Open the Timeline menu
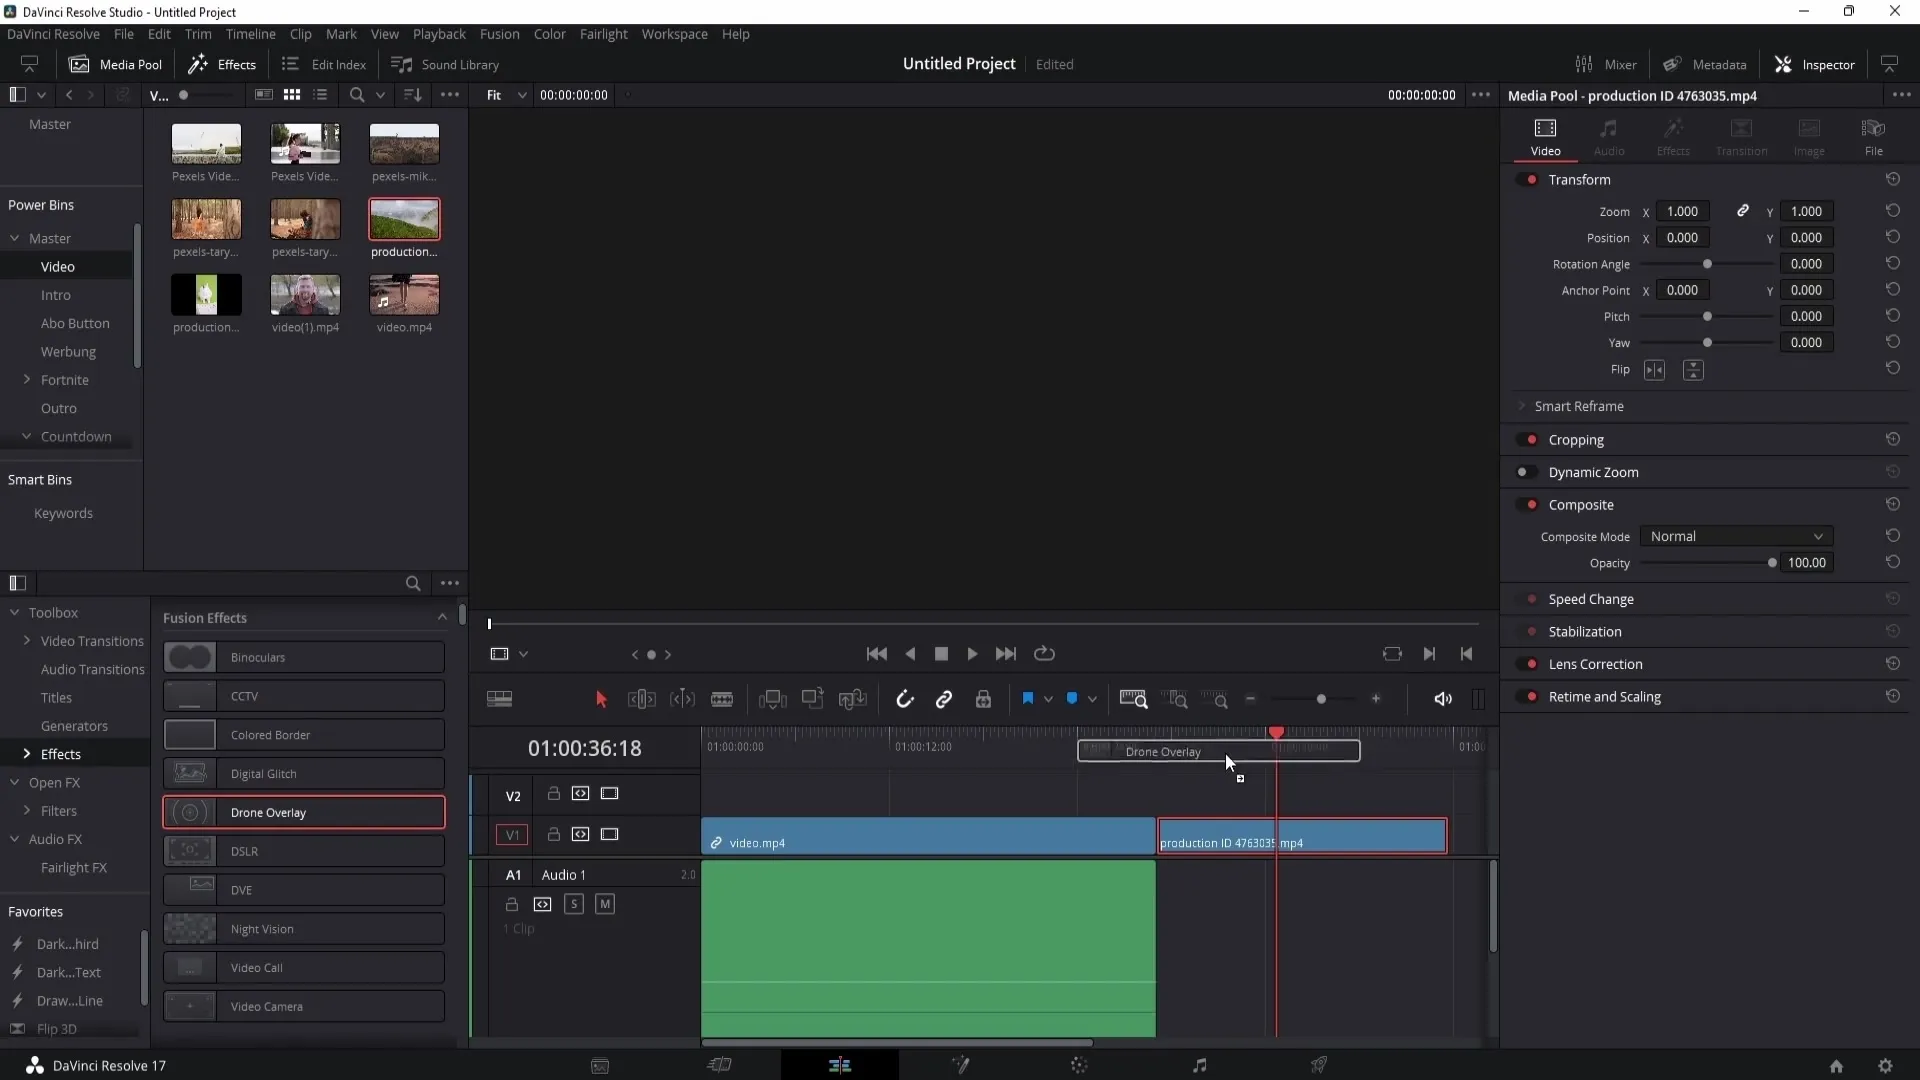 click(250, 34)
